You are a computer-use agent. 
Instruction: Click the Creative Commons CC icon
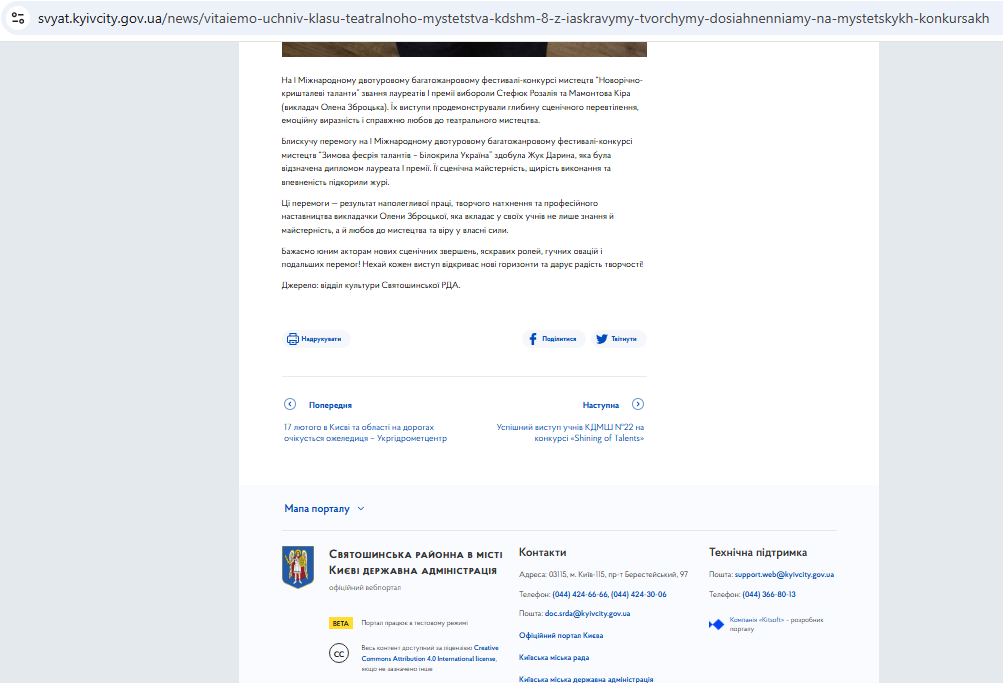click(x=340, y=653)
